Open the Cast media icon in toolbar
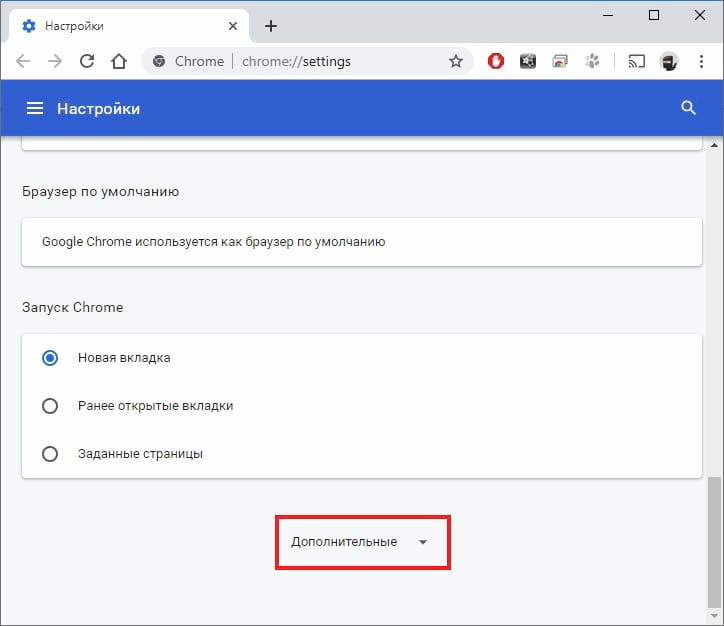 pyautogui.click(x=637, y=61)
